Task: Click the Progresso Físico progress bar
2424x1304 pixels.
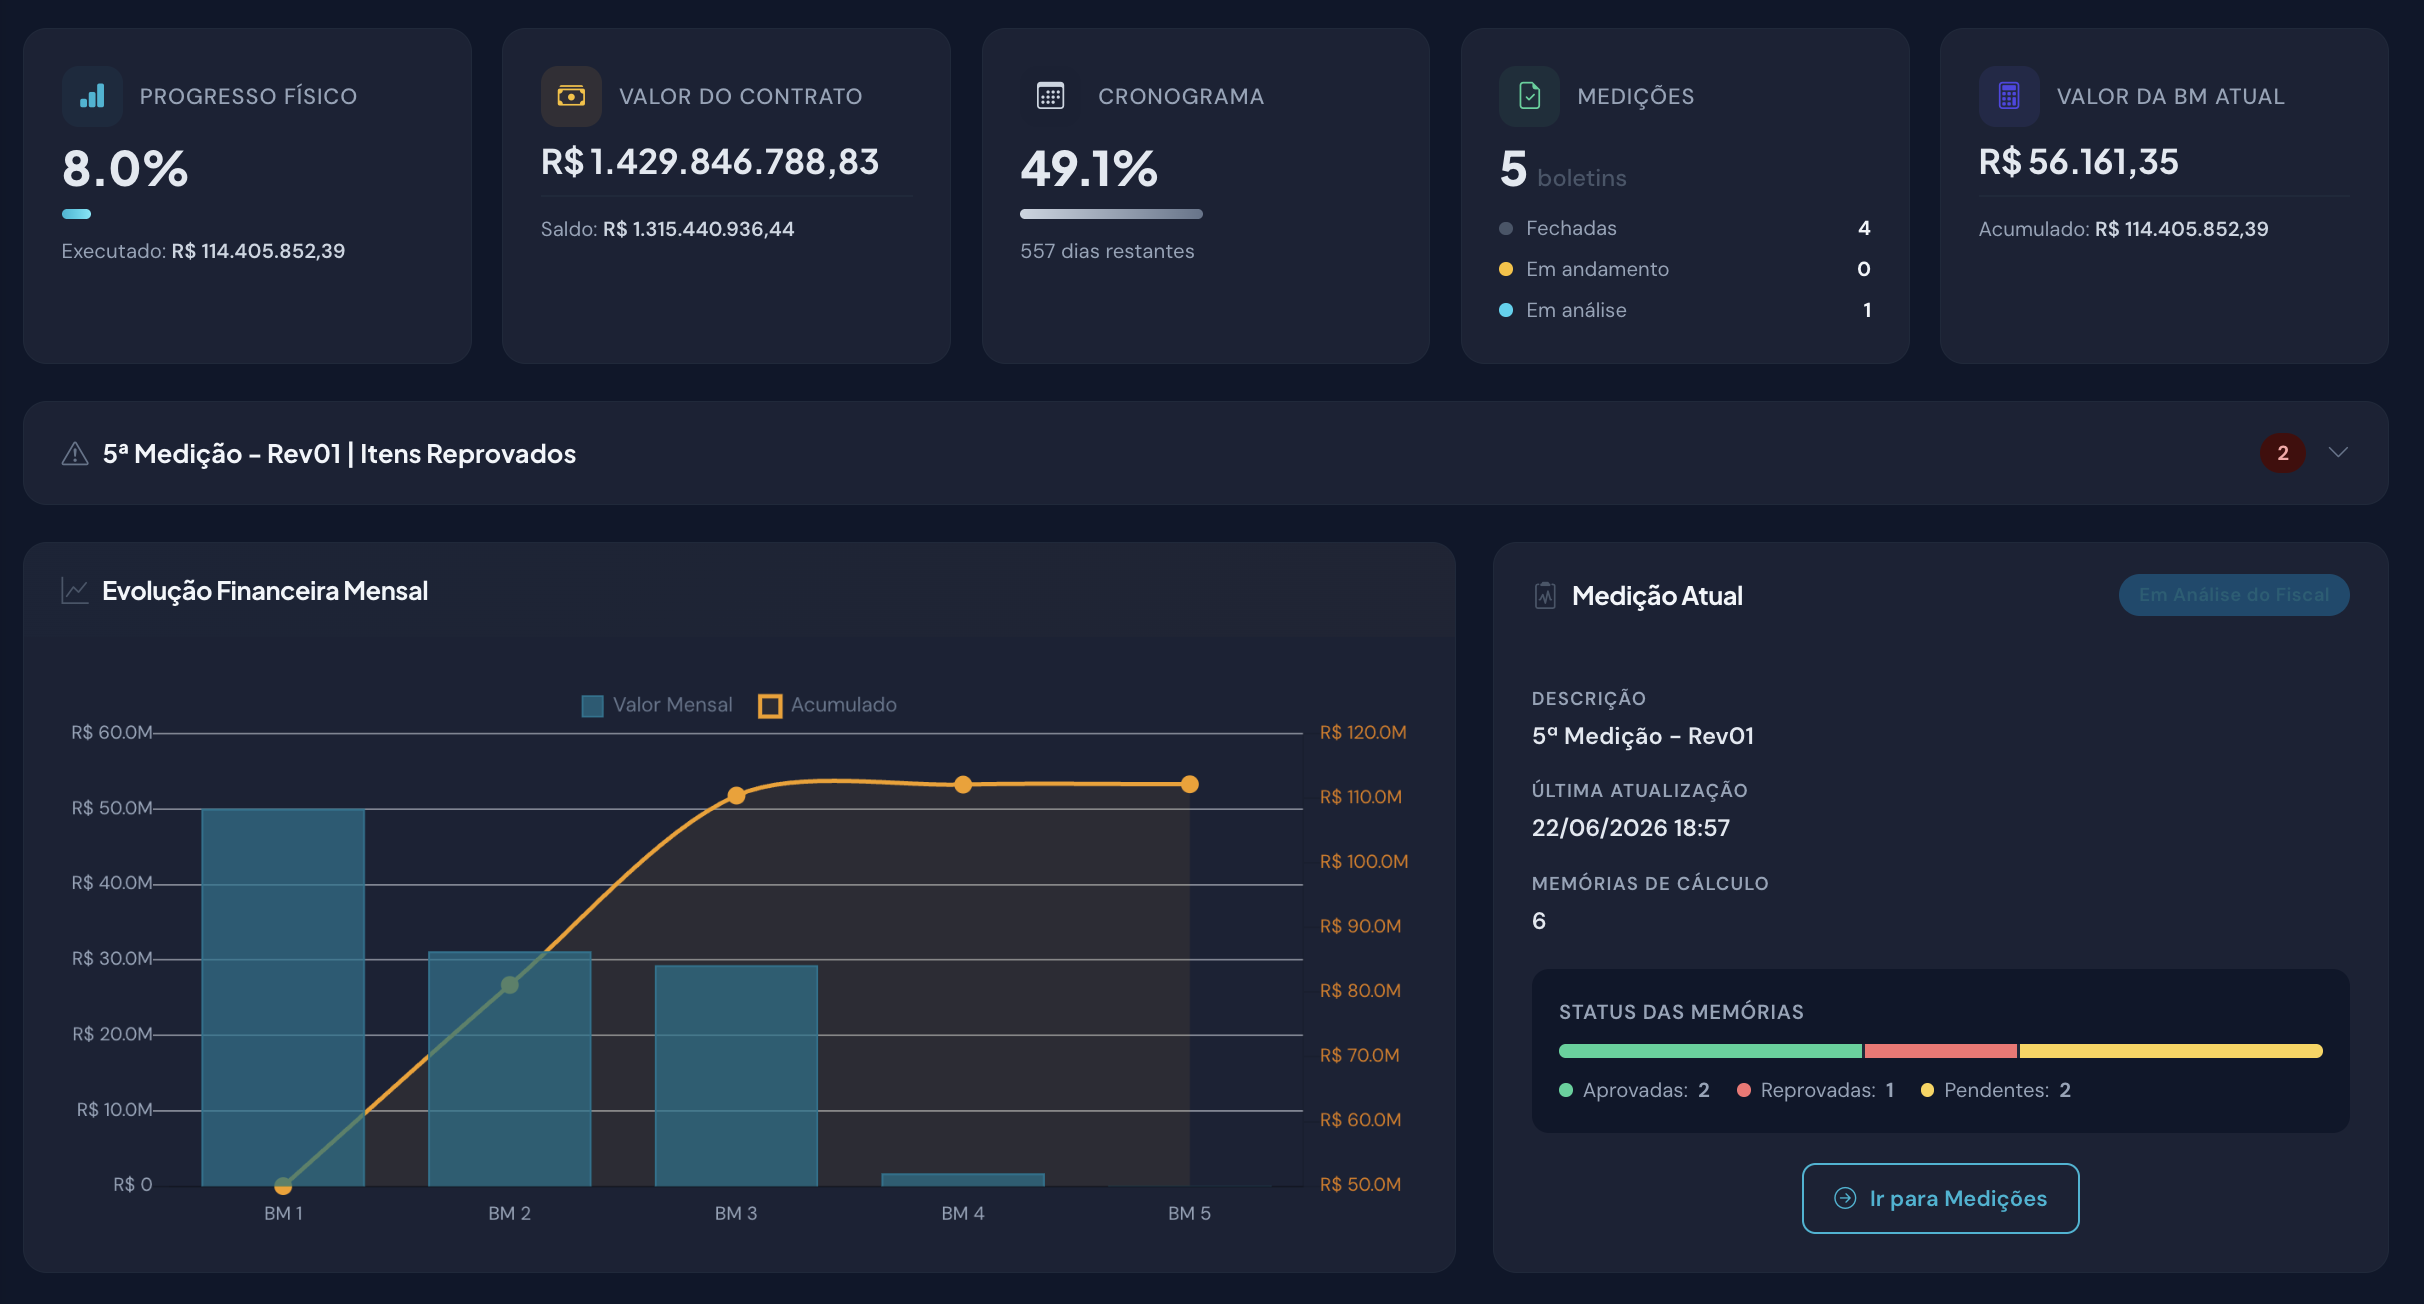Action: [x=76, y=214]
